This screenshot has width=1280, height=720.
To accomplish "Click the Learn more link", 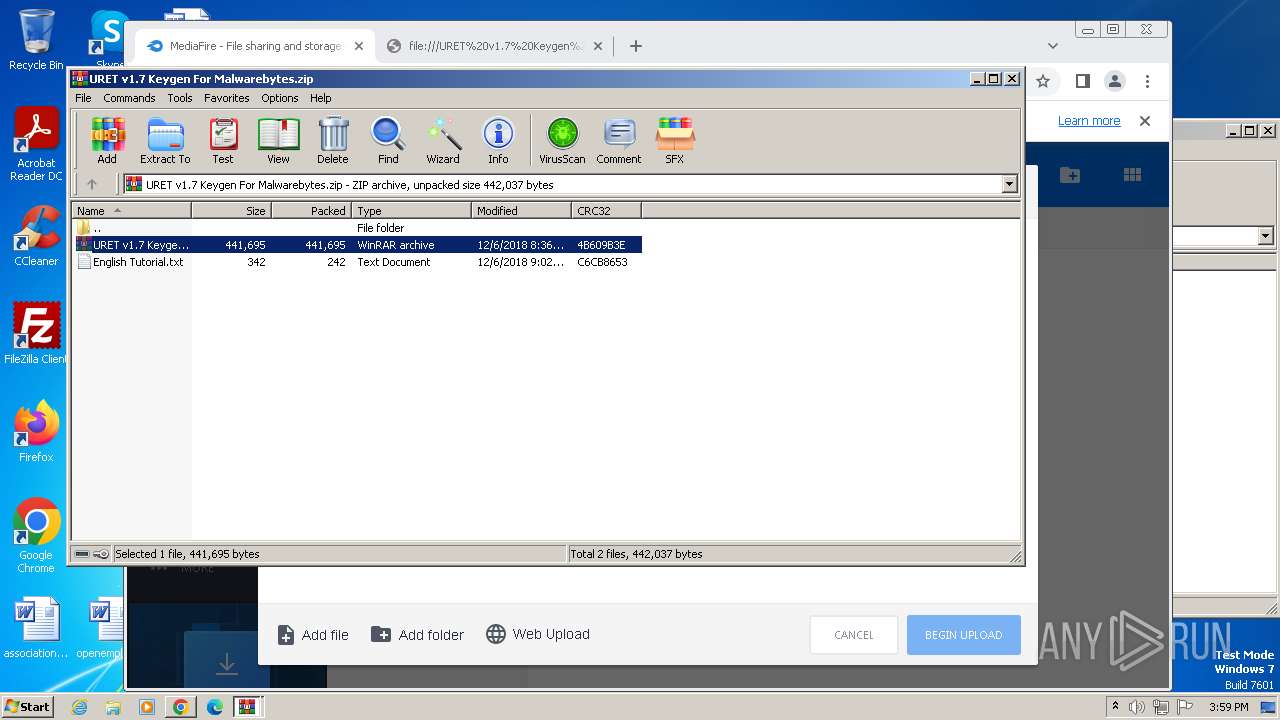I will [1089, 121].
